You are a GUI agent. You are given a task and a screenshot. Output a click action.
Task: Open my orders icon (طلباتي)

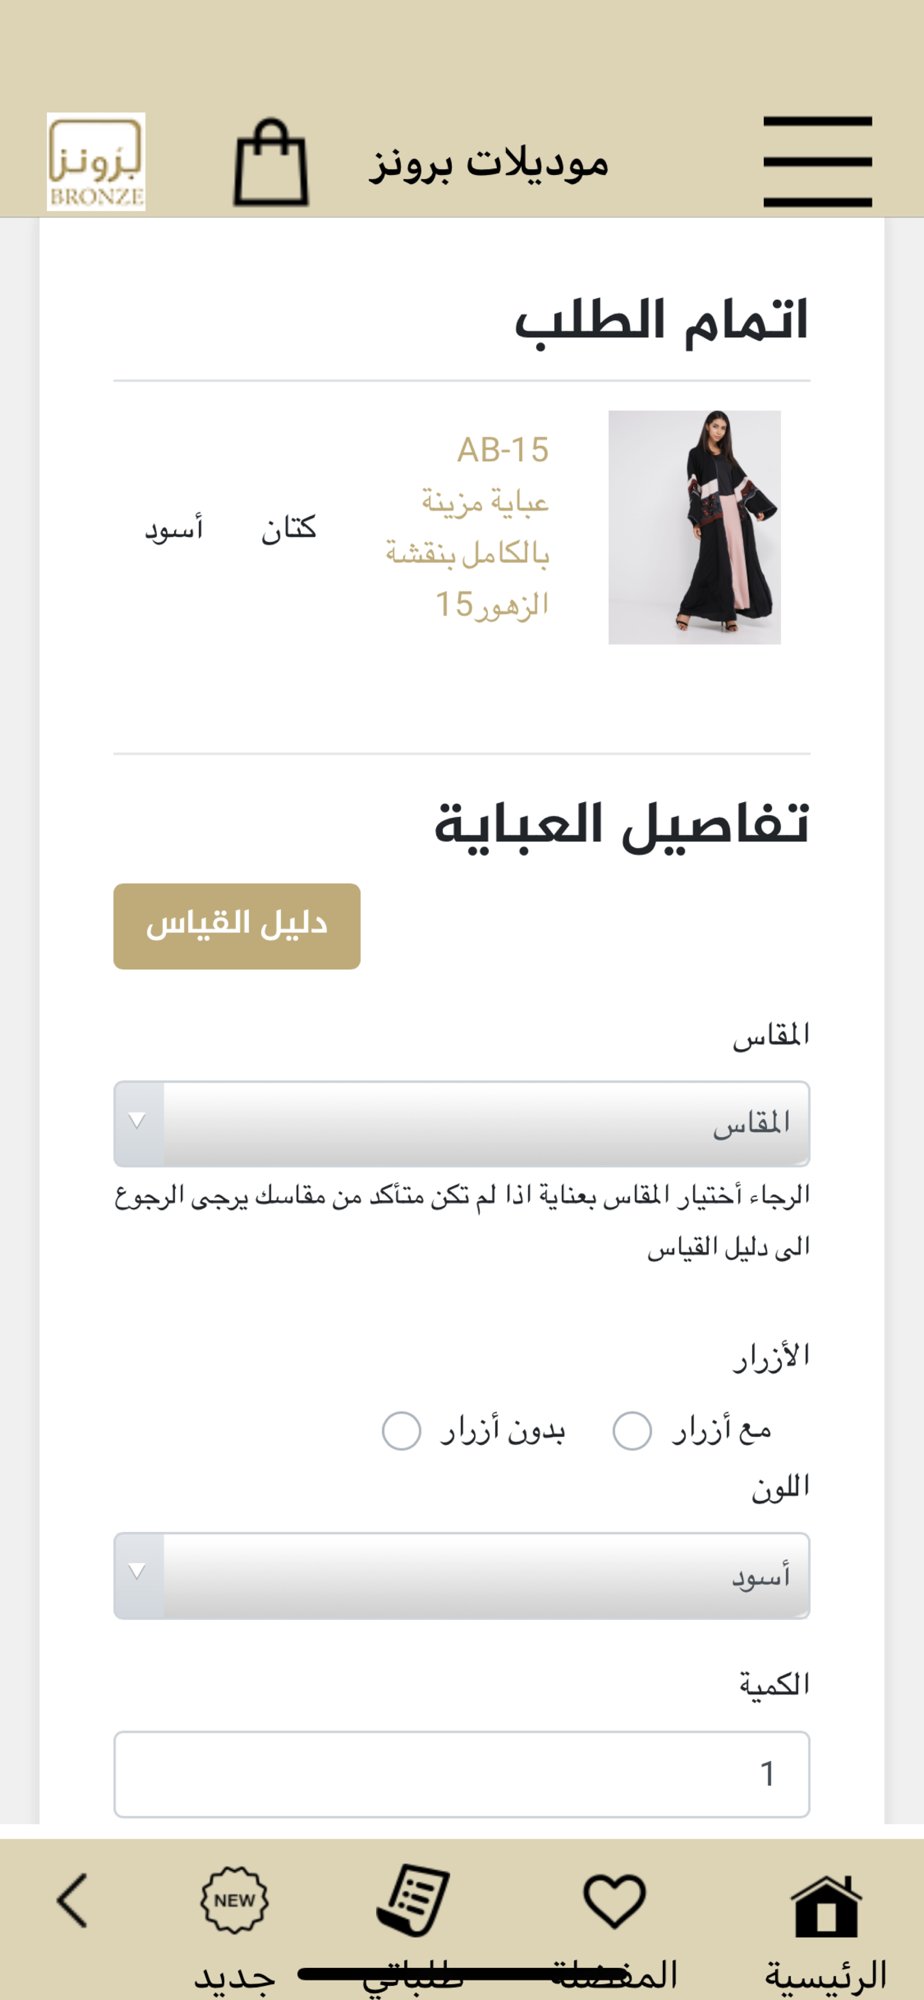[413, 1900]
